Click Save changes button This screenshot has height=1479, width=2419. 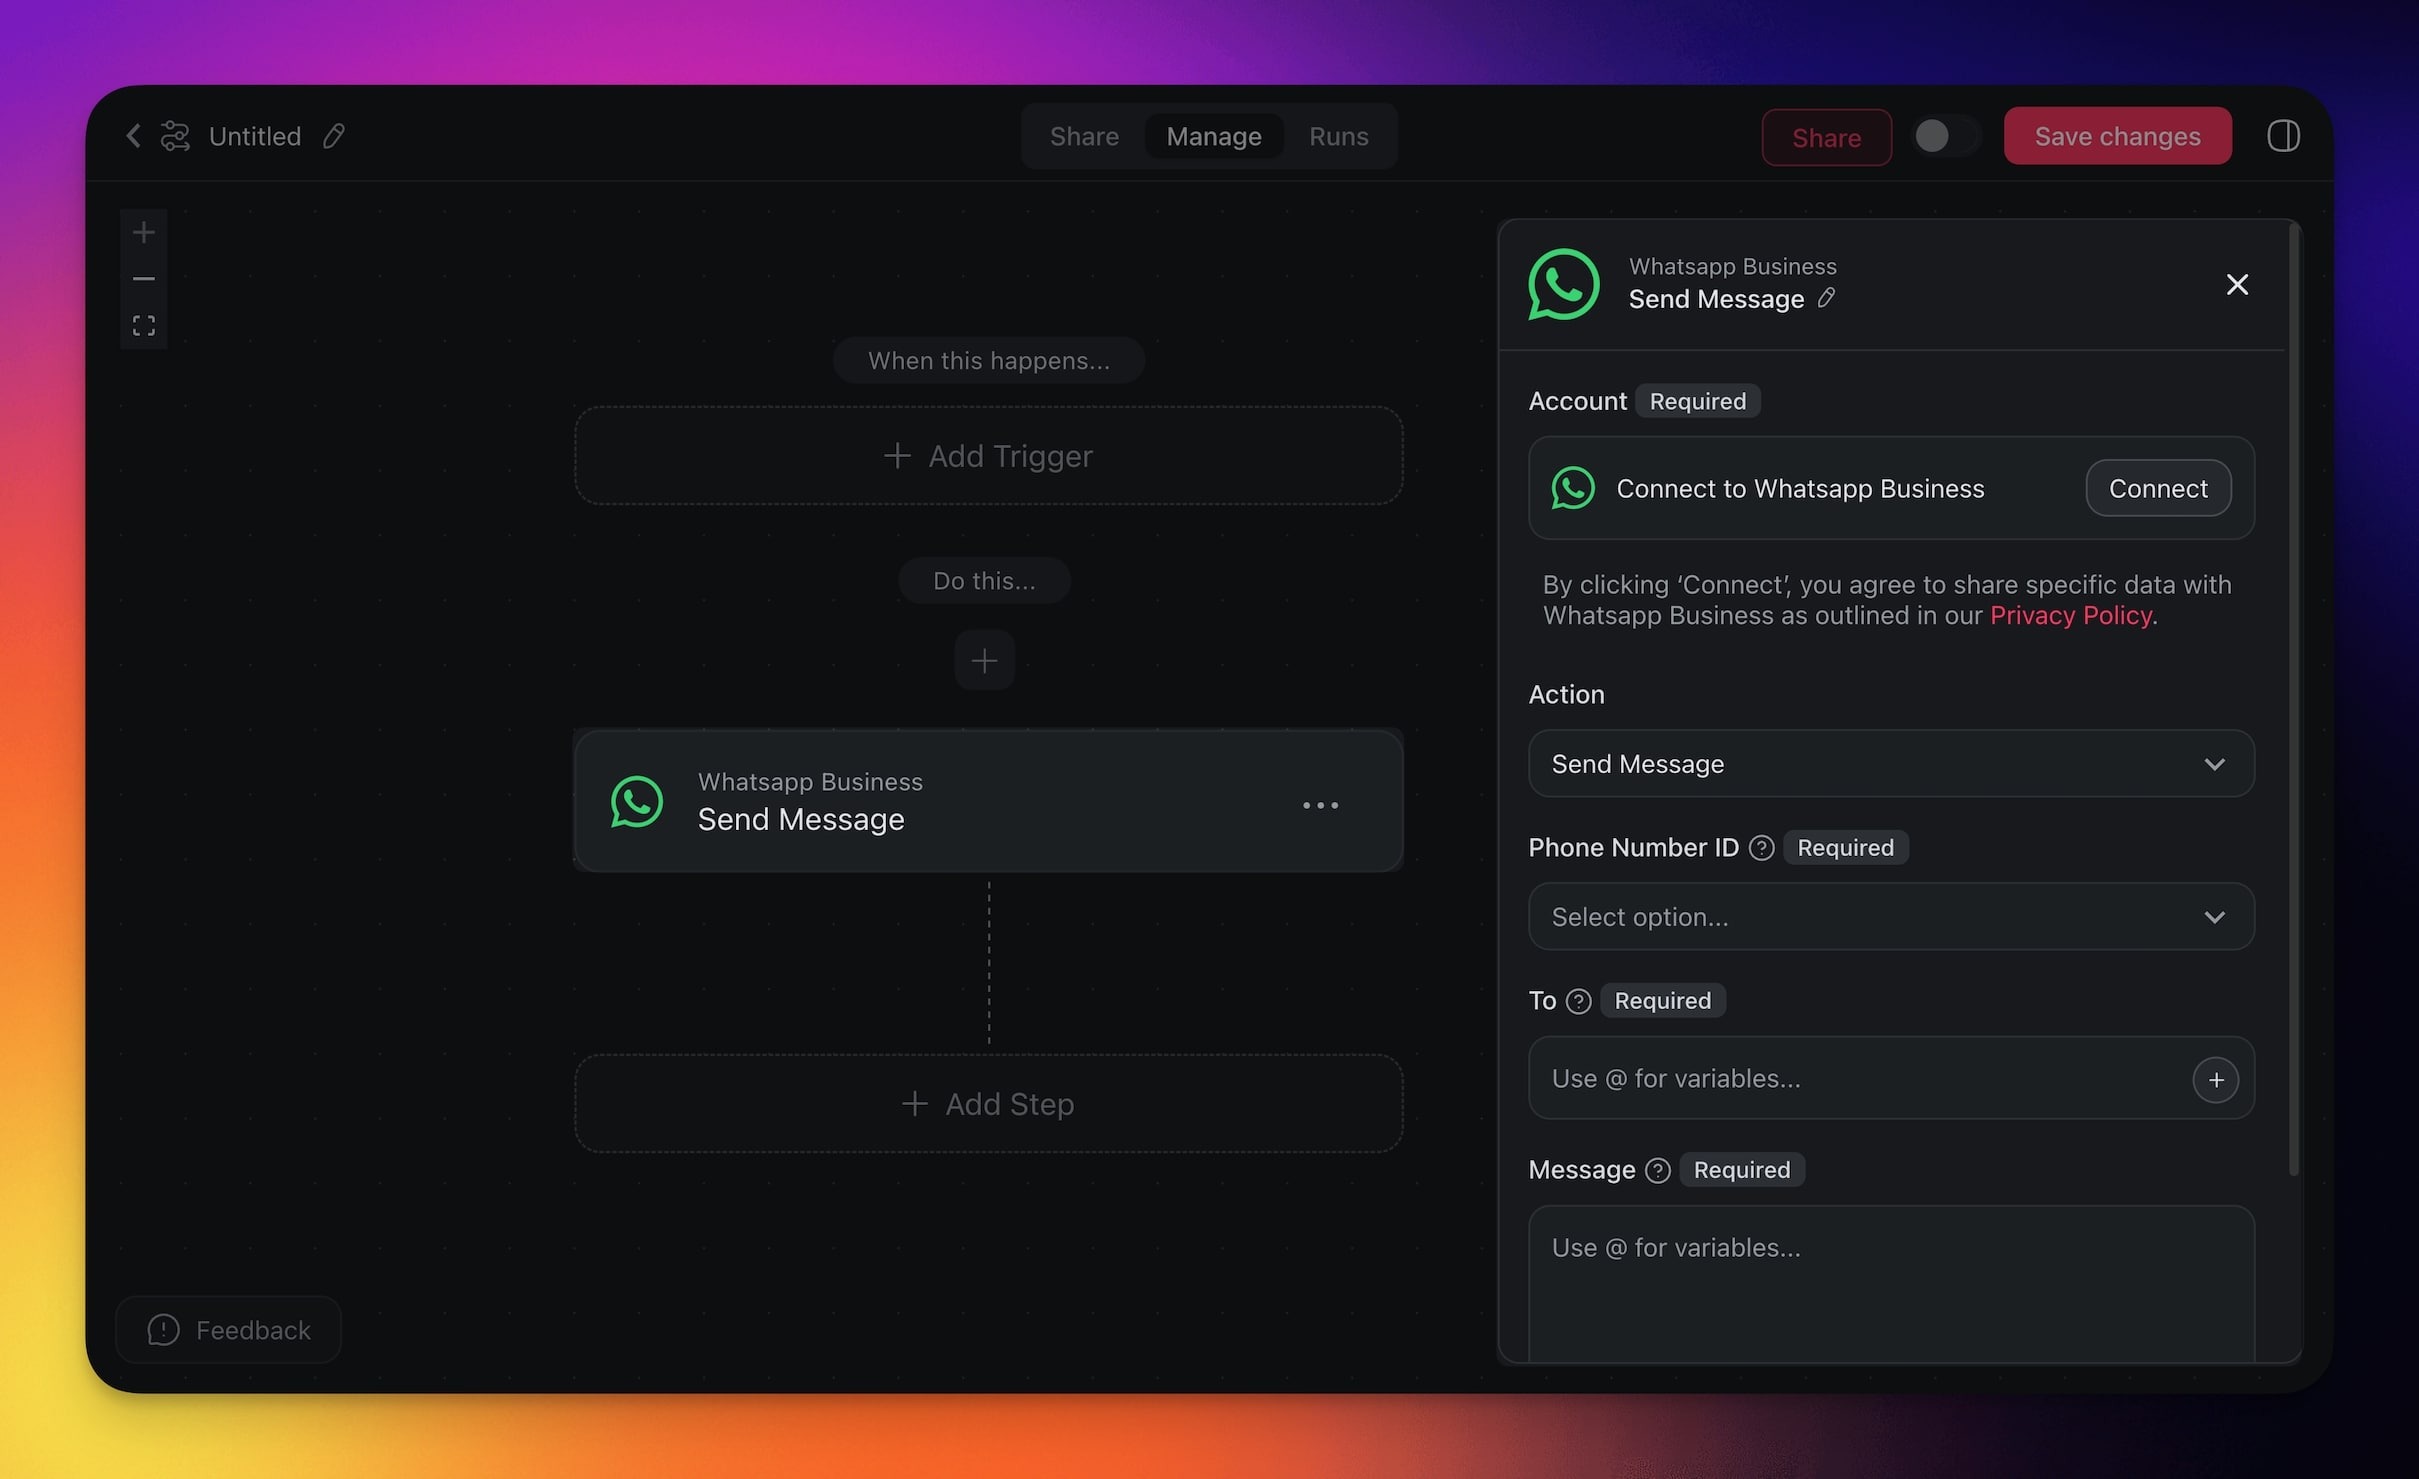(x=2117, y=136)
